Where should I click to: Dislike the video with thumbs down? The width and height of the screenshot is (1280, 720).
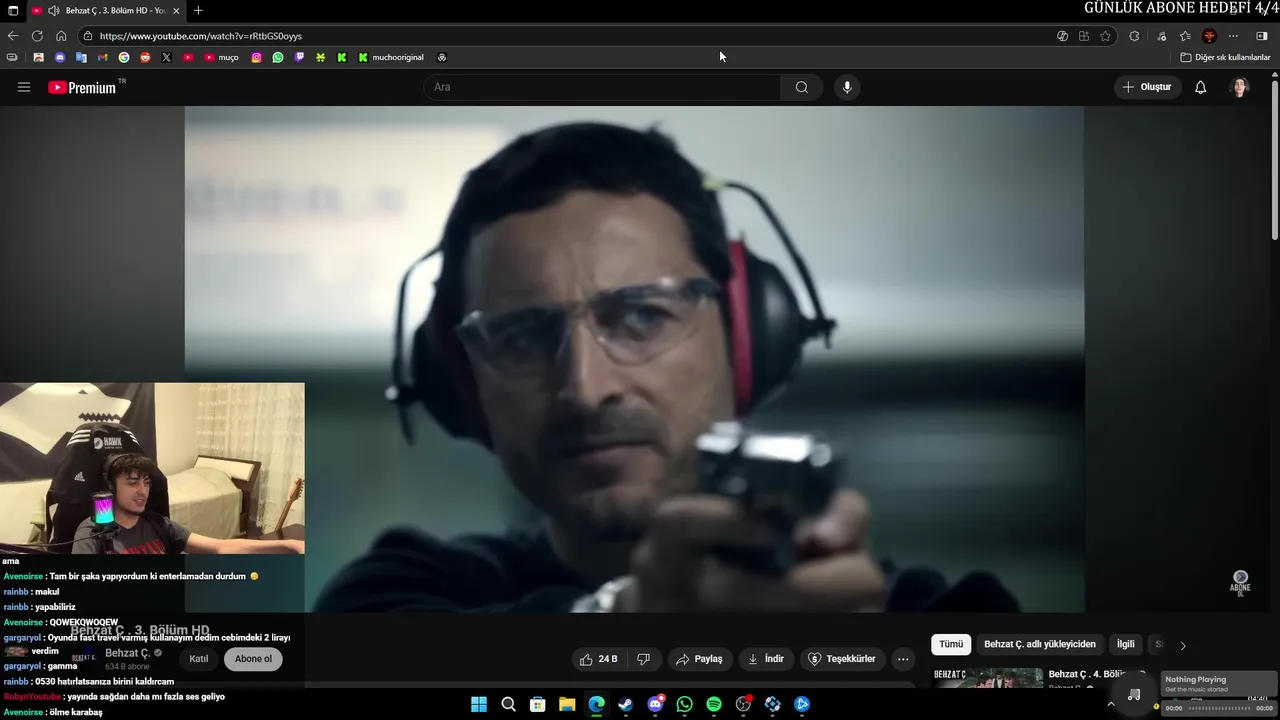coord(643,659)
